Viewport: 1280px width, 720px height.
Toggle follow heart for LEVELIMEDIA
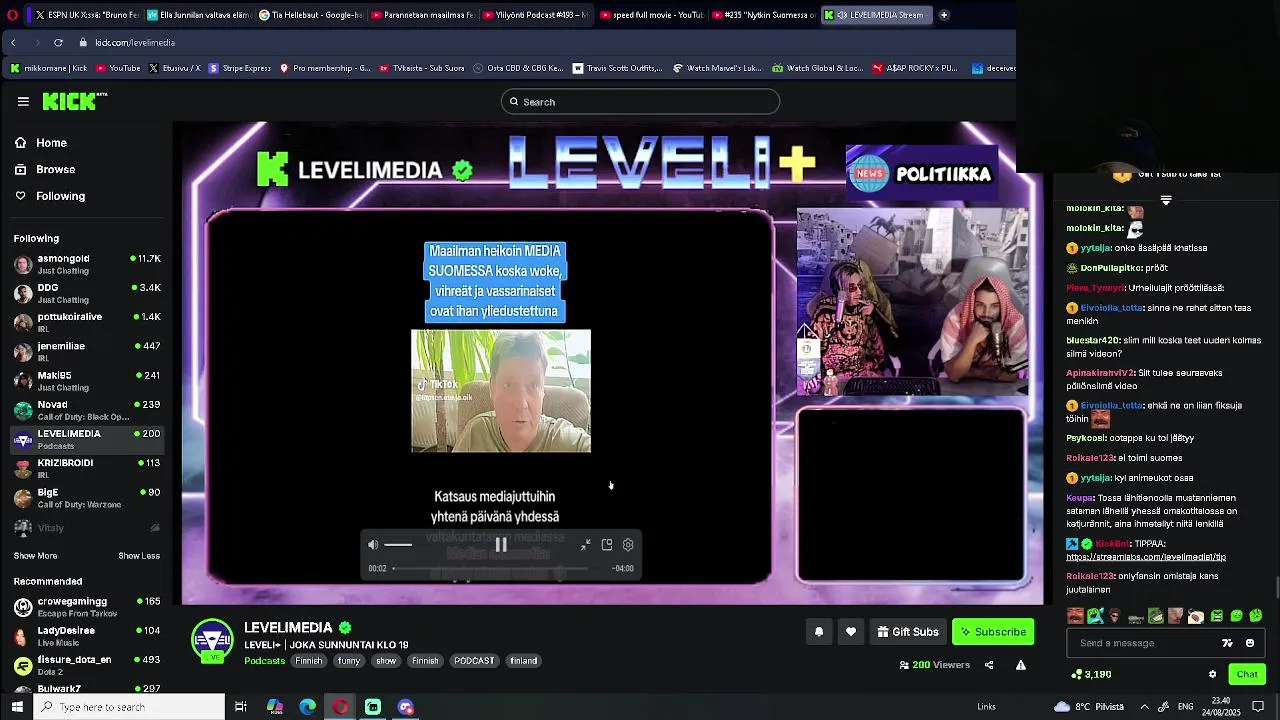tap(851, 632)
